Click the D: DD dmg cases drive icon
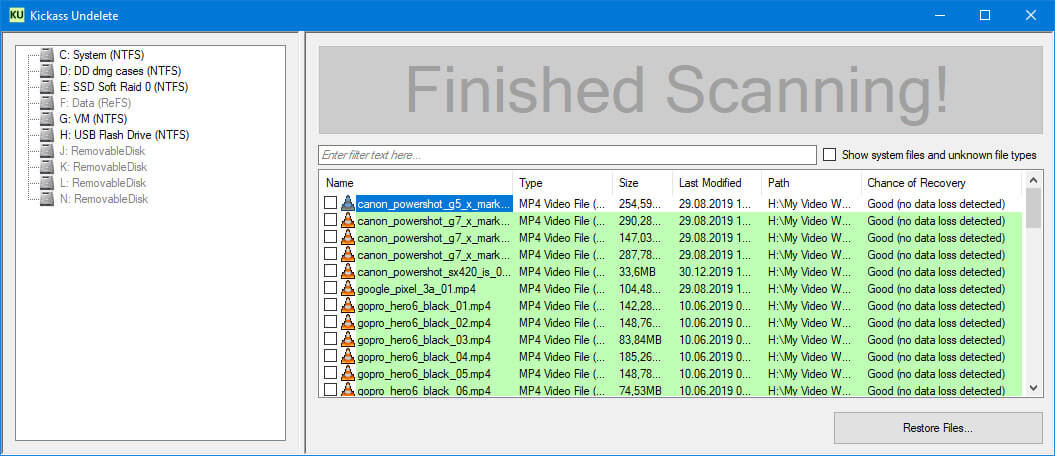The image size is (1055, 456). [47, 71]
